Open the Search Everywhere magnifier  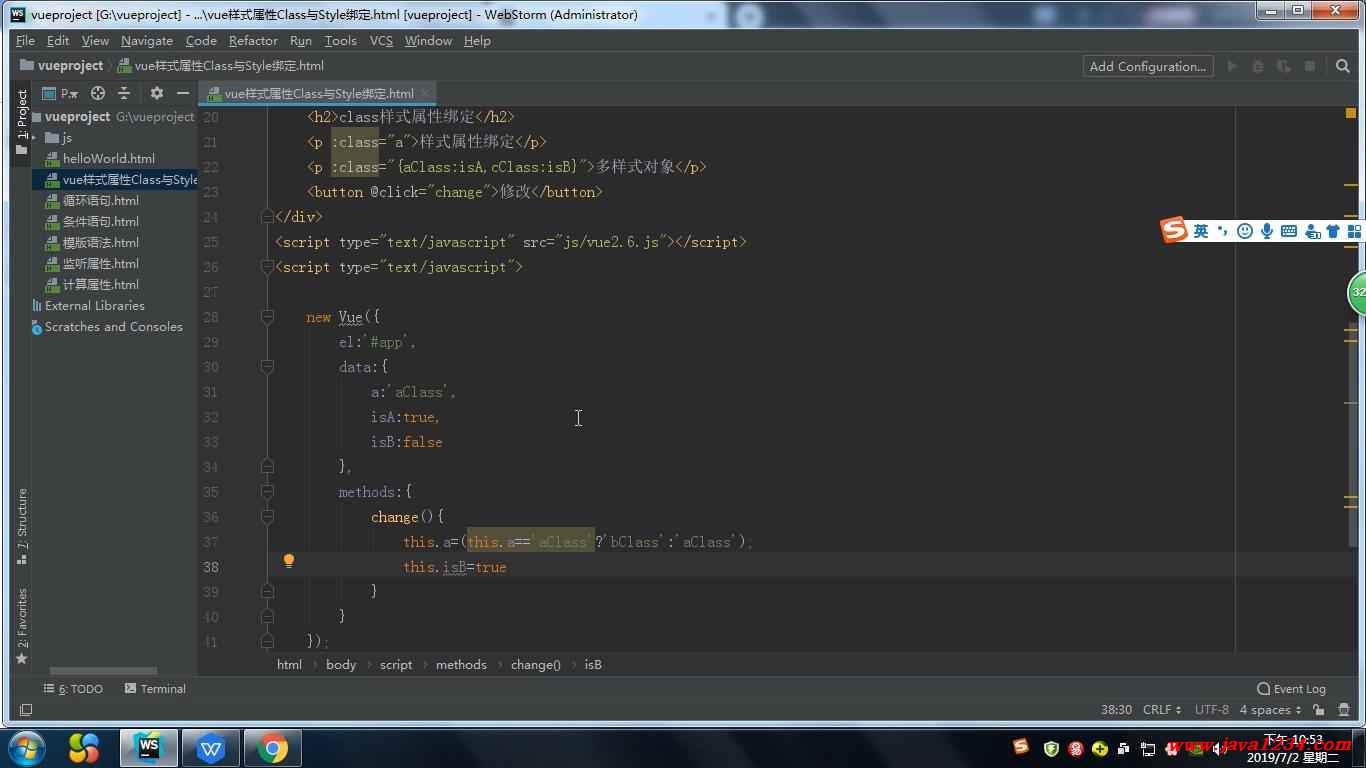click(x=1343, y=66)
